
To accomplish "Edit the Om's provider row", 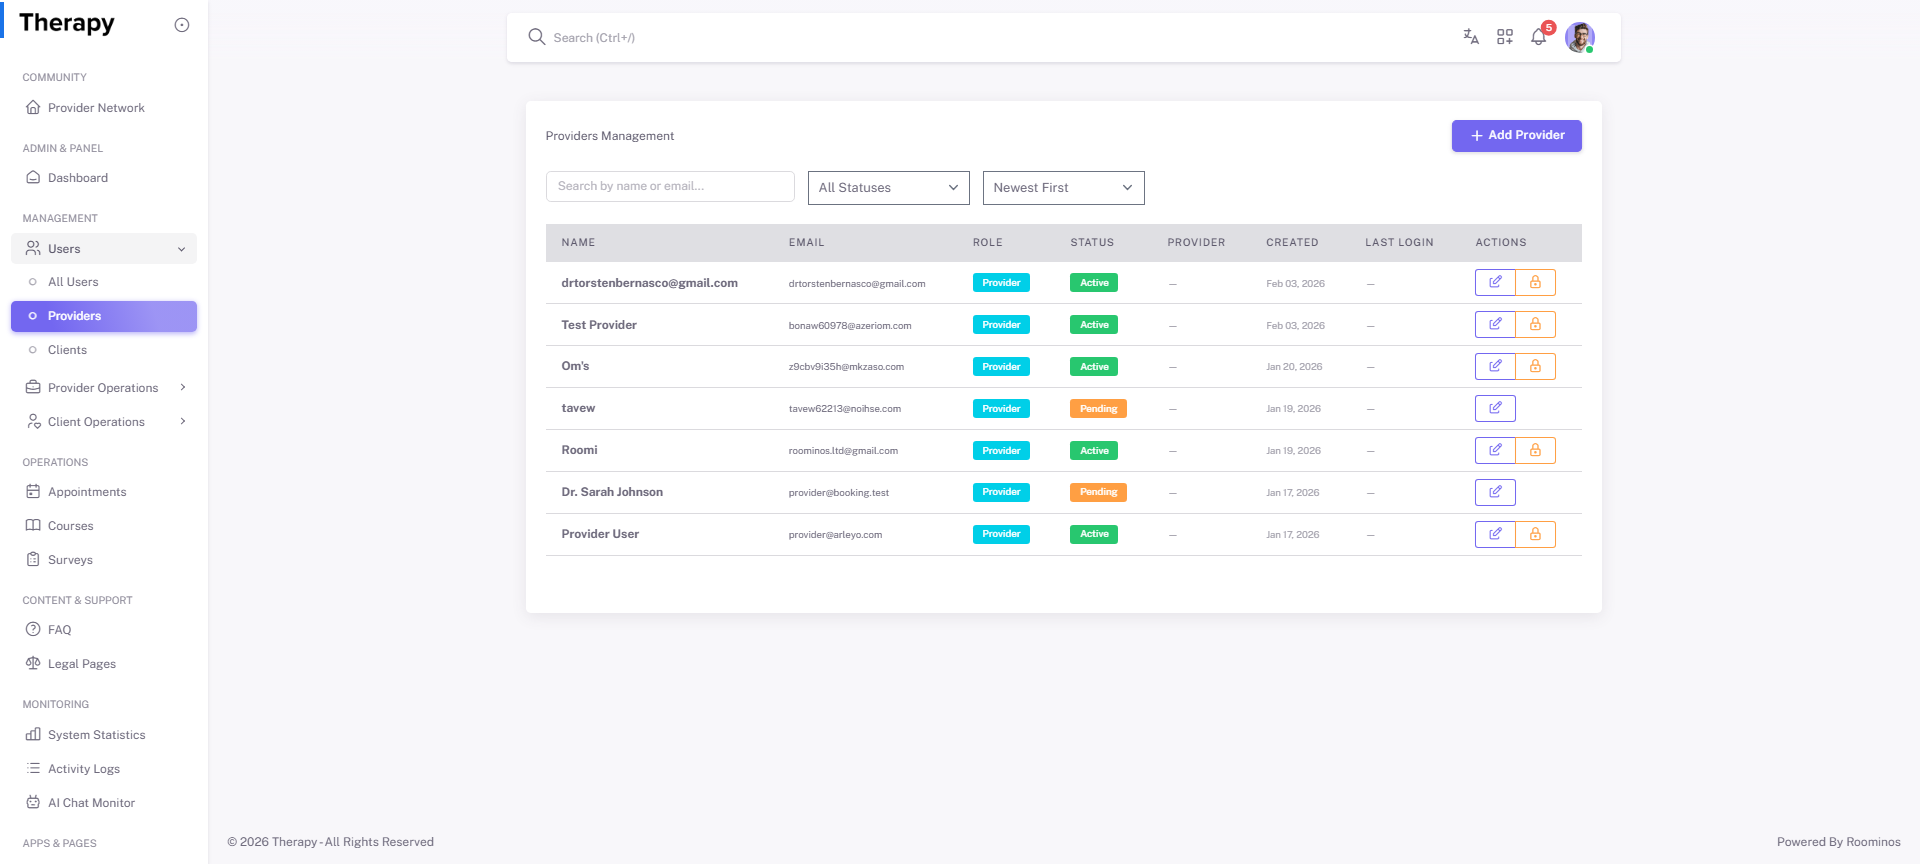I will pyautogui.click(x=1495, y=366).
